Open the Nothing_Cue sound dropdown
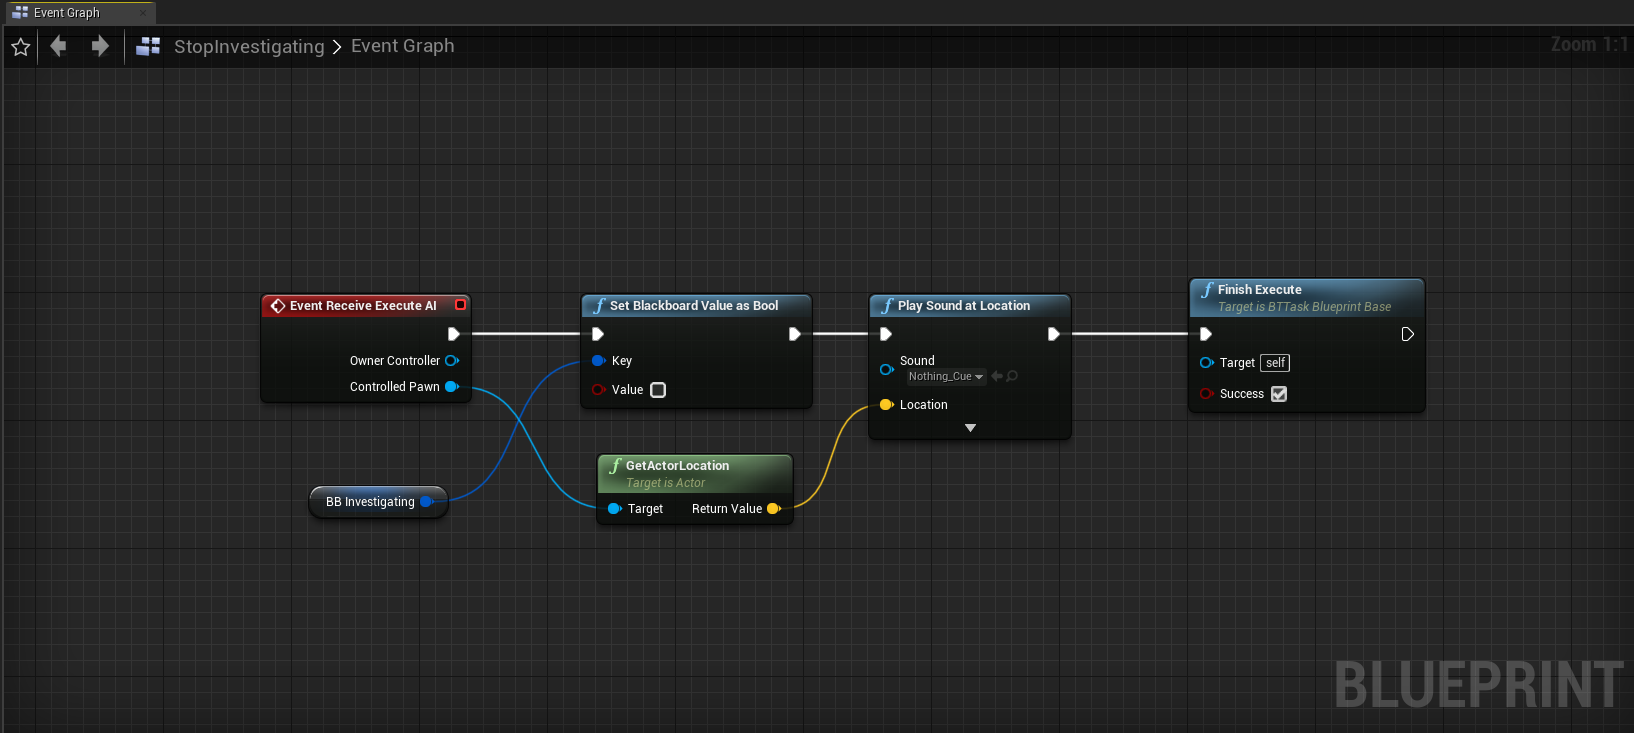 point(946,377)
